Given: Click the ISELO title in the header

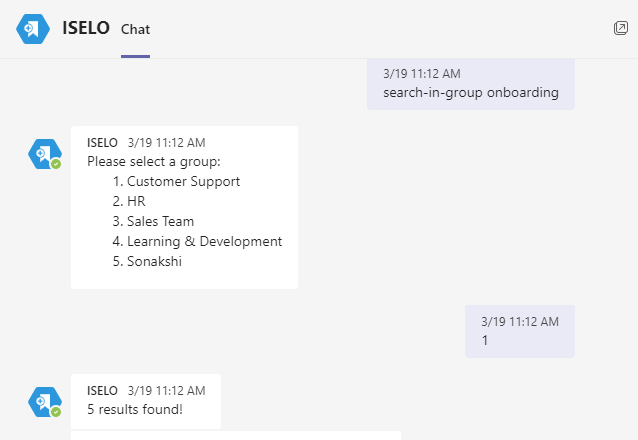Looking at the screenshot, I should tap(86, 28).
